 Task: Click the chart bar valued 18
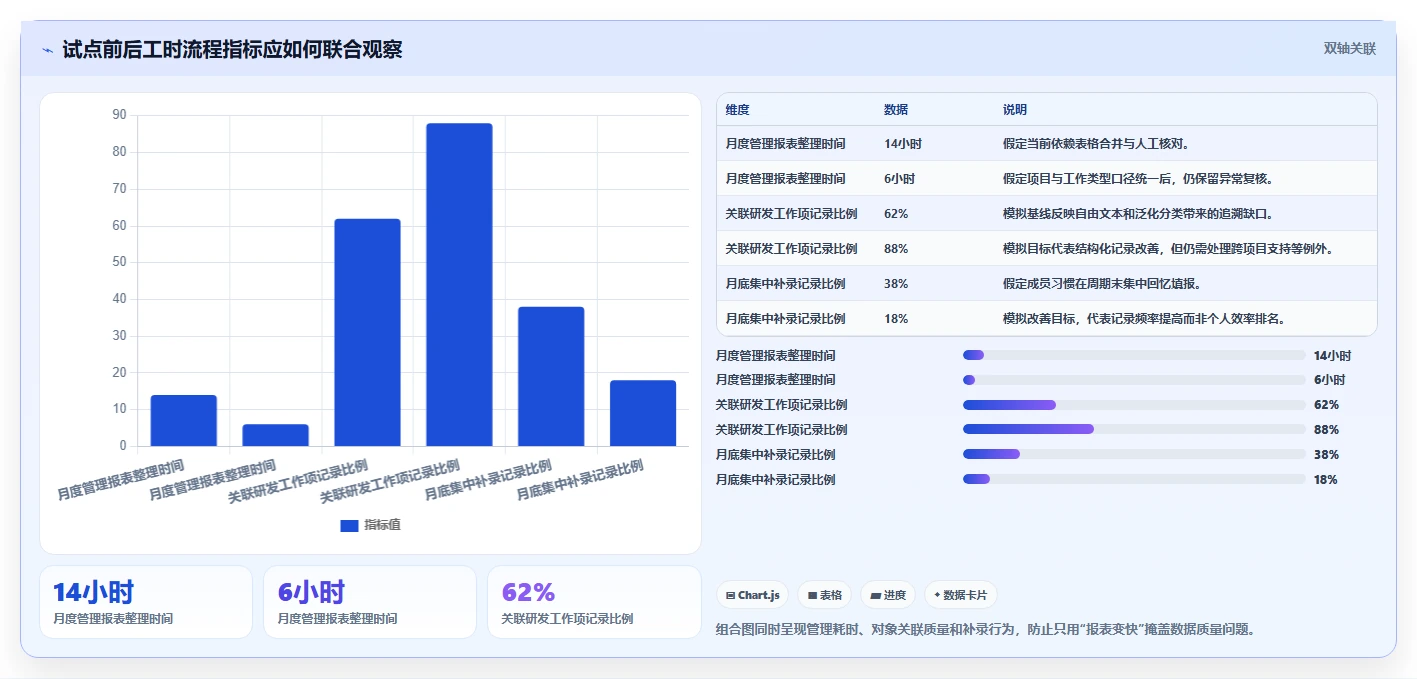click(x=643, y=413)
